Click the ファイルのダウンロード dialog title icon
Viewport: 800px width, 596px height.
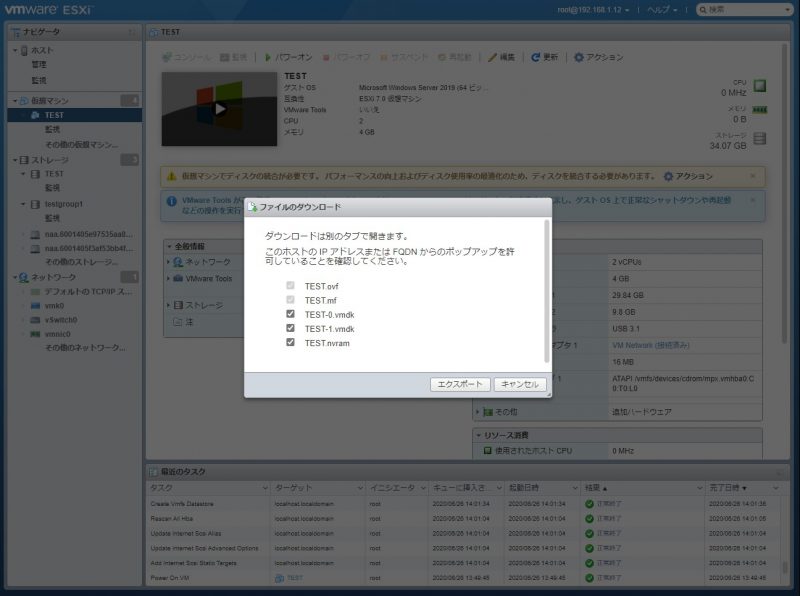(253, 207)
